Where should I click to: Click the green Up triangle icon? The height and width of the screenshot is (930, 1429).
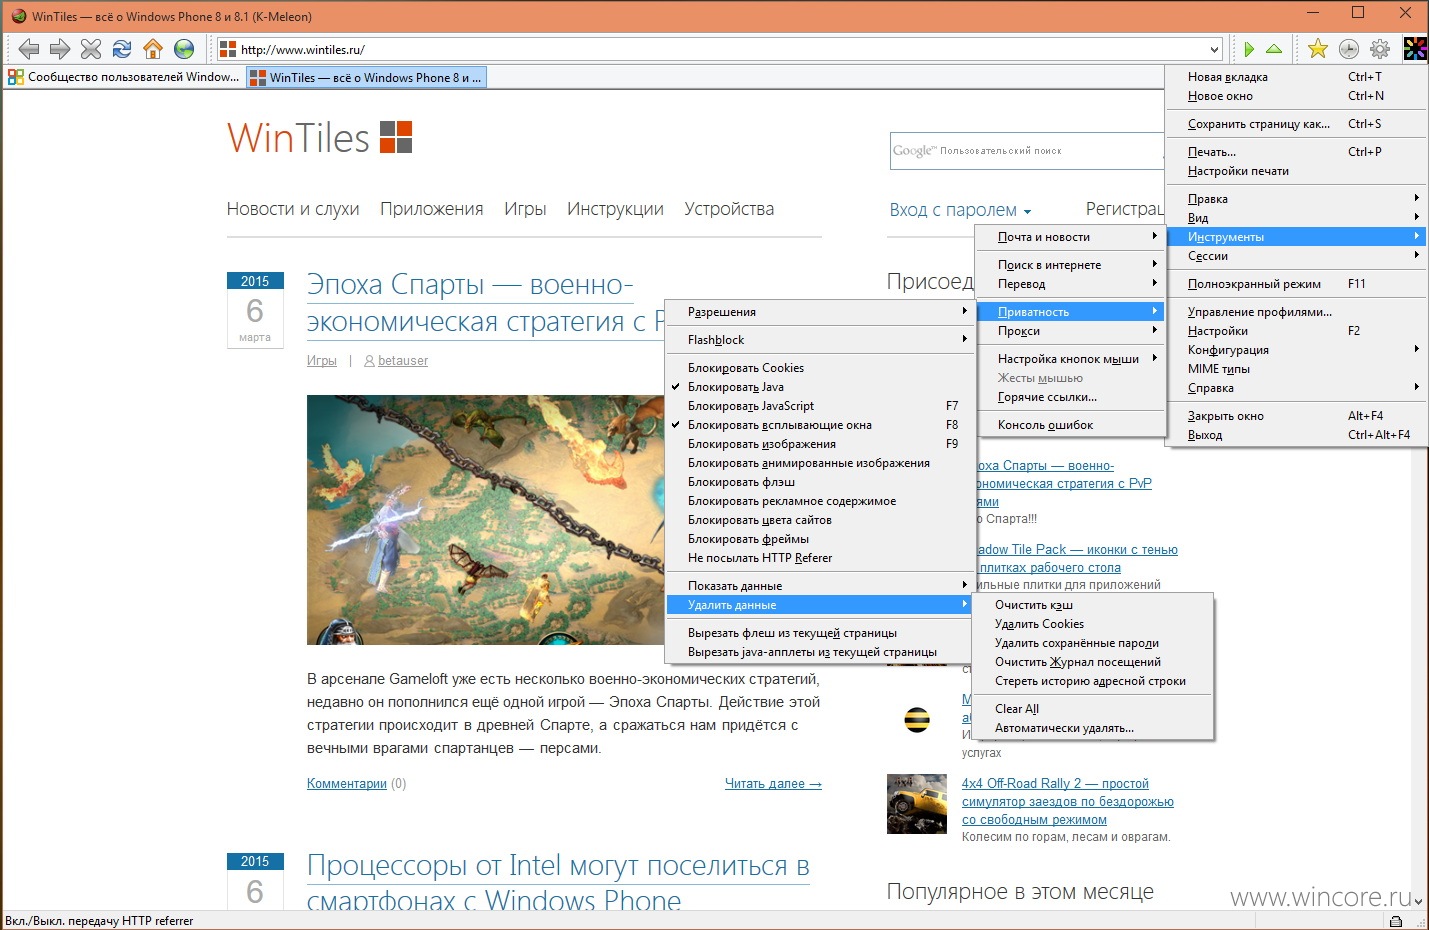pyautogui.click(x=1274, y=49)
